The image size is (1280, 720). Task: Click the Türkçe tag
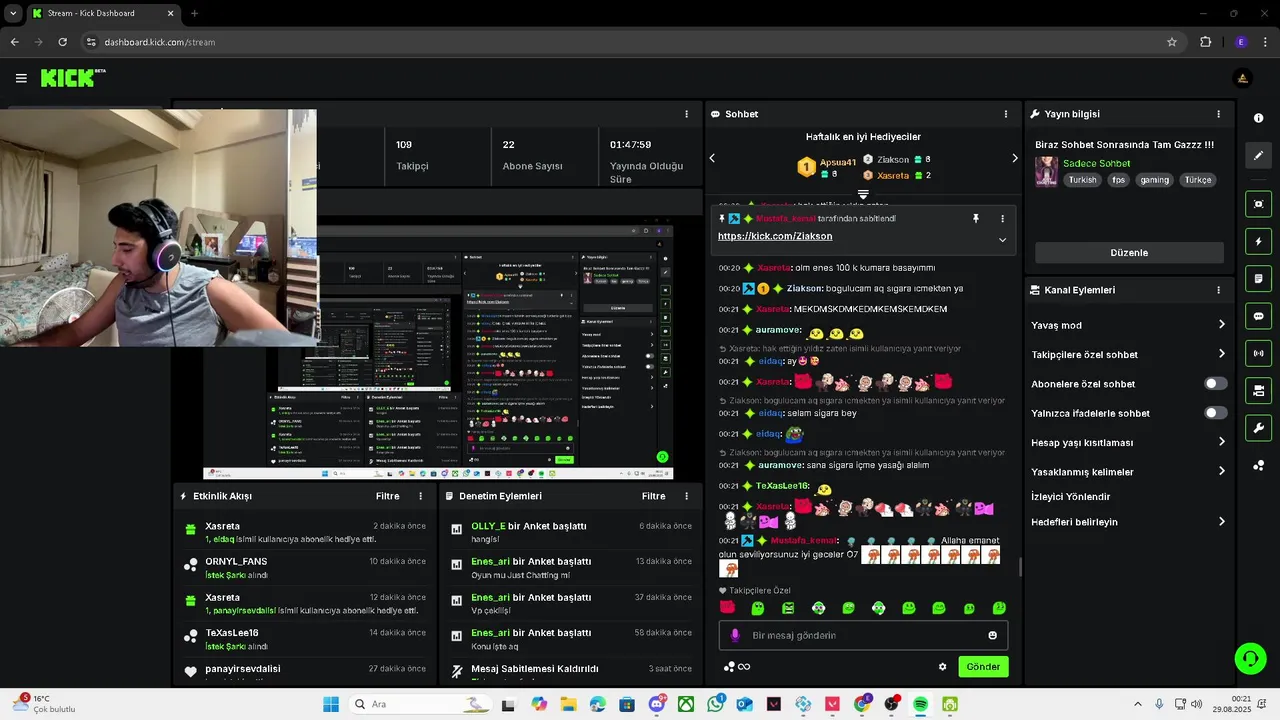point(1197,180)
